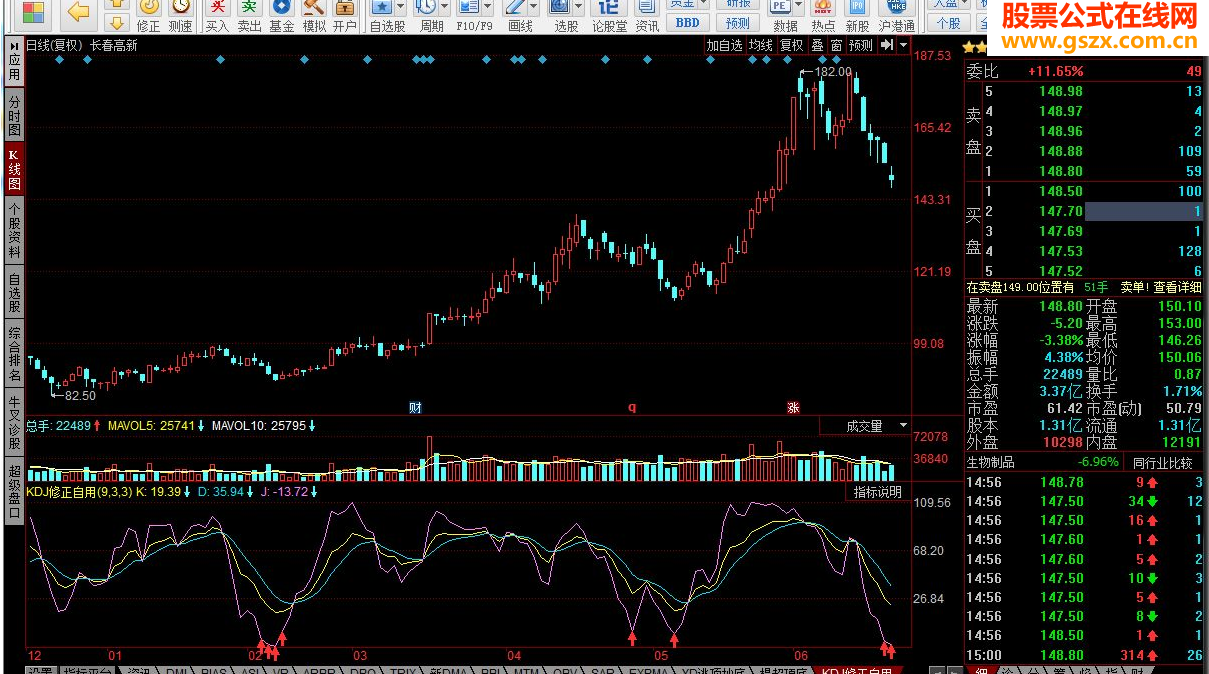Click the MAVOL5: 25741 volume label
This screenshot has width=1209, height=674.
(x=151, y=426)
